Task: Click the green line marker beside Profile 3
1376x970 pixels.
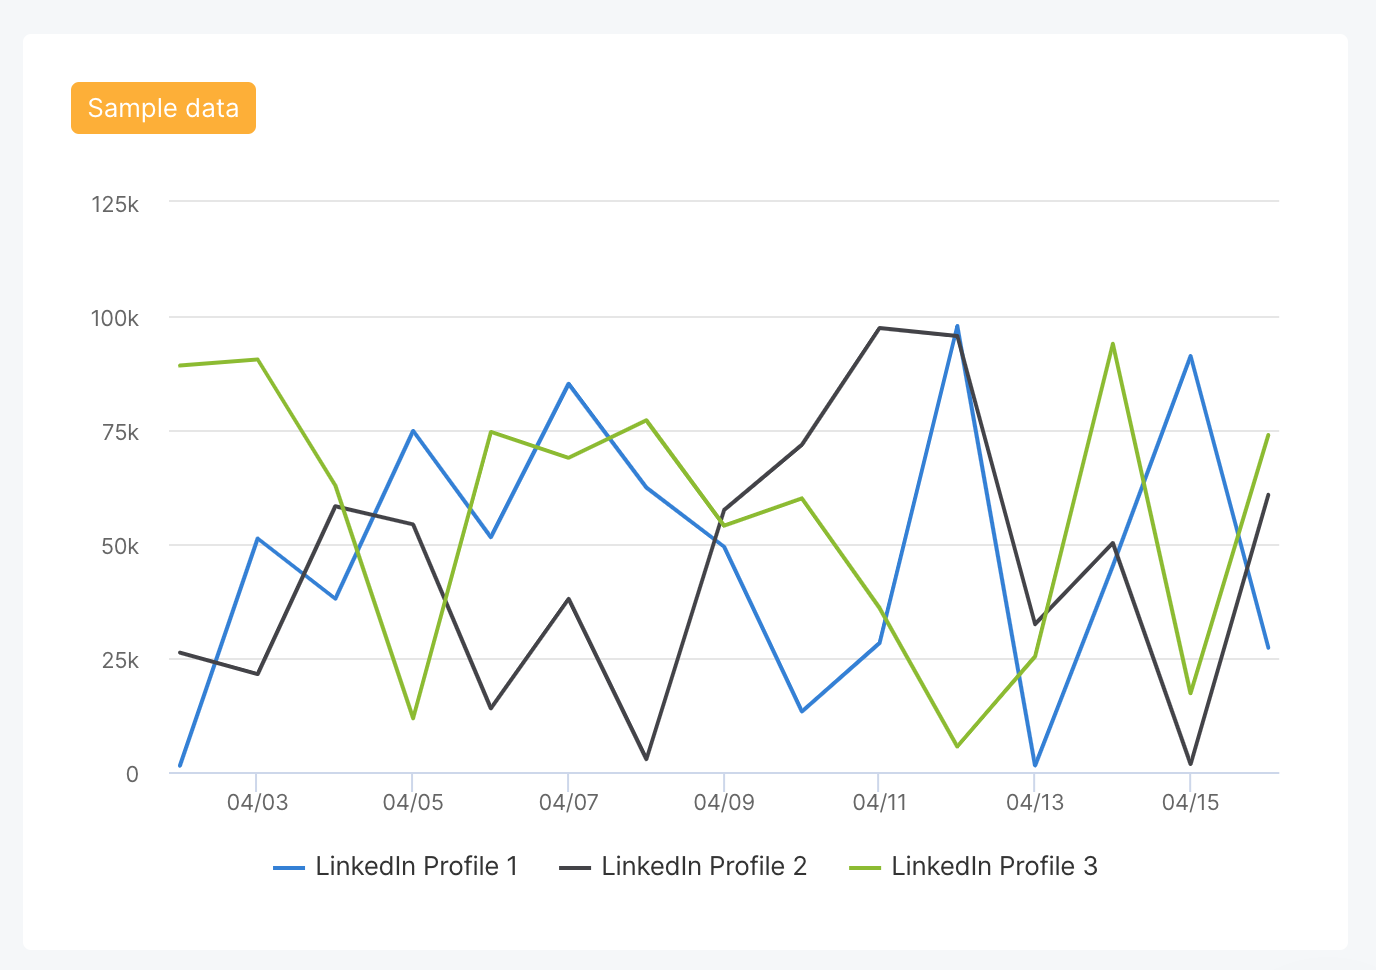Action: 865,866
